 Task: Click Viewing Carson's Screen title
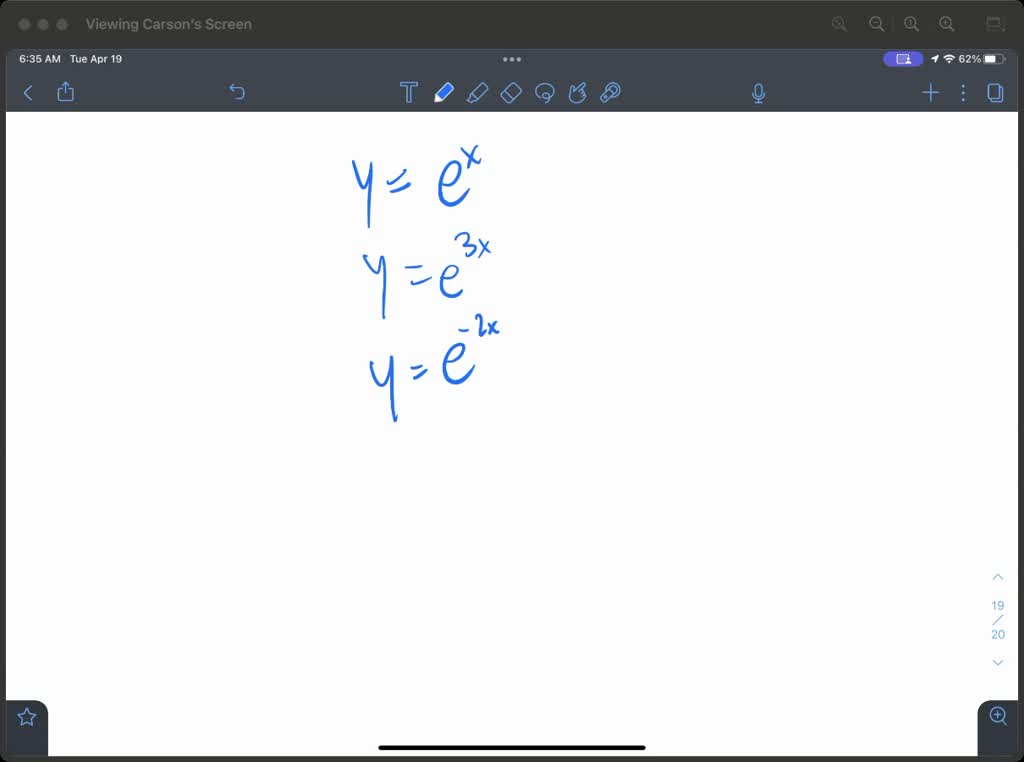click(168, 24)
